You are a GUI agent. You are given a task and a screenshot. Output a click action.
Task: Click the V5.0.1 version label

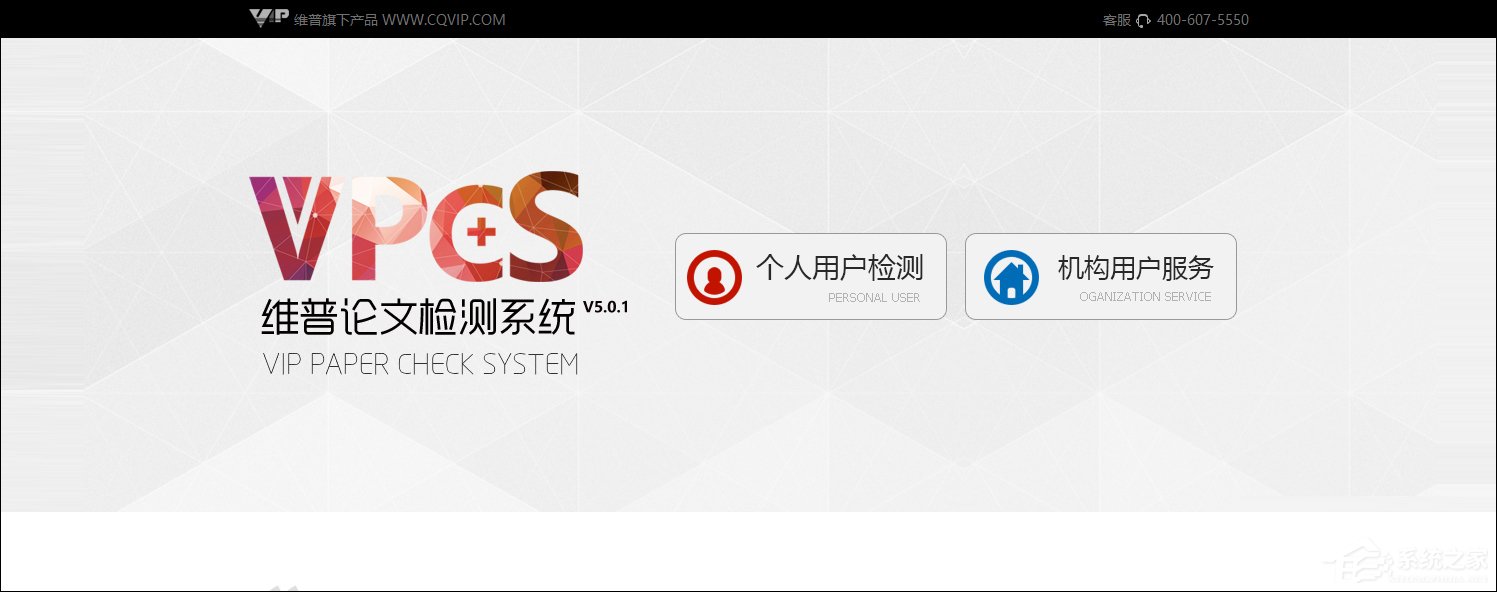click(x=606, y=305)
